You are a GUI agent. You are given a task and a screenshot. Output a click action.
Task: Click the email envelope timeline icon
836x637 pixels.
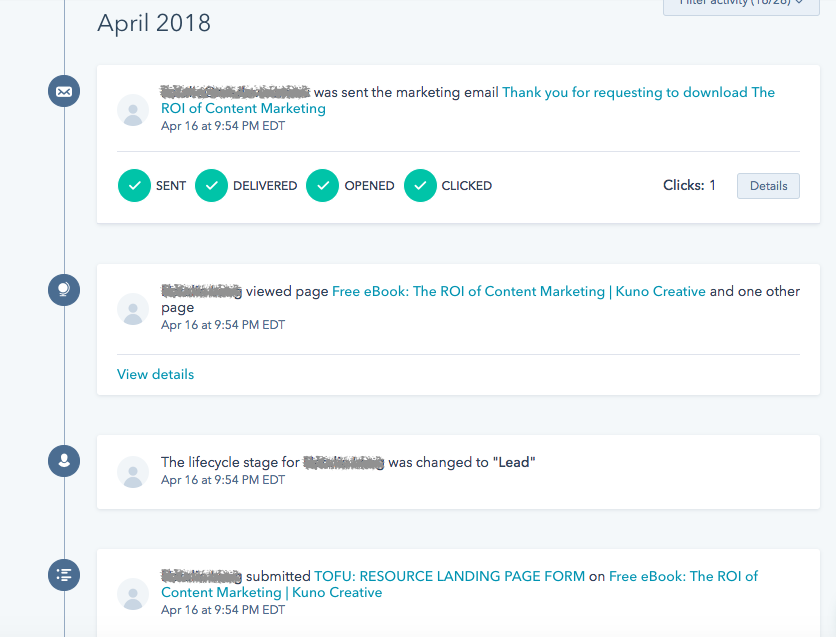(x=64, y=91)
